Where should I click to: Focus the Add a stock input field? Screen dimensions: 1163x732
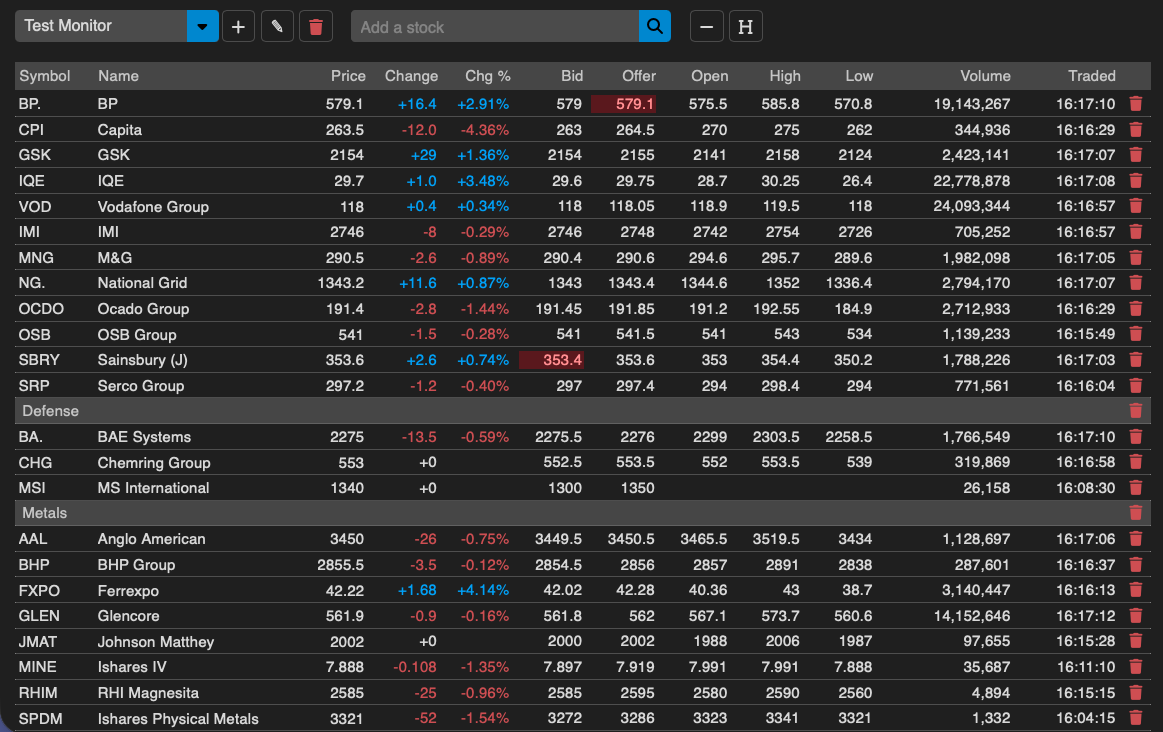(495, 27)
